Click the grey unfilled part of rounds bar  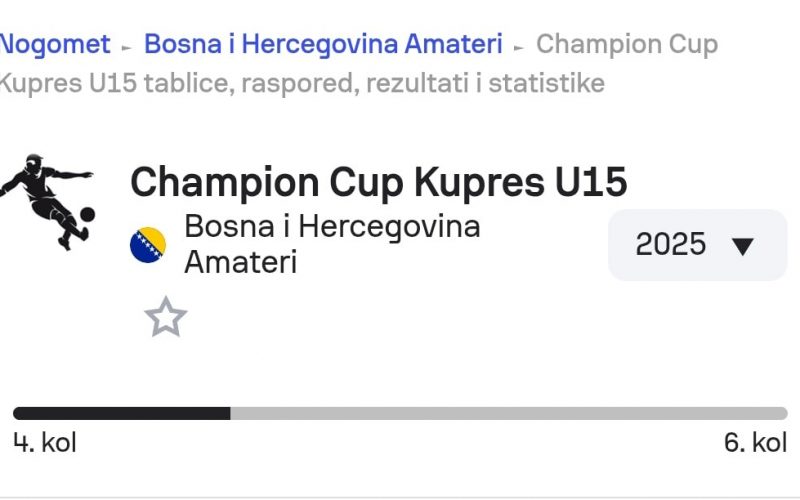pyautogui.click(x=510, y=413)
